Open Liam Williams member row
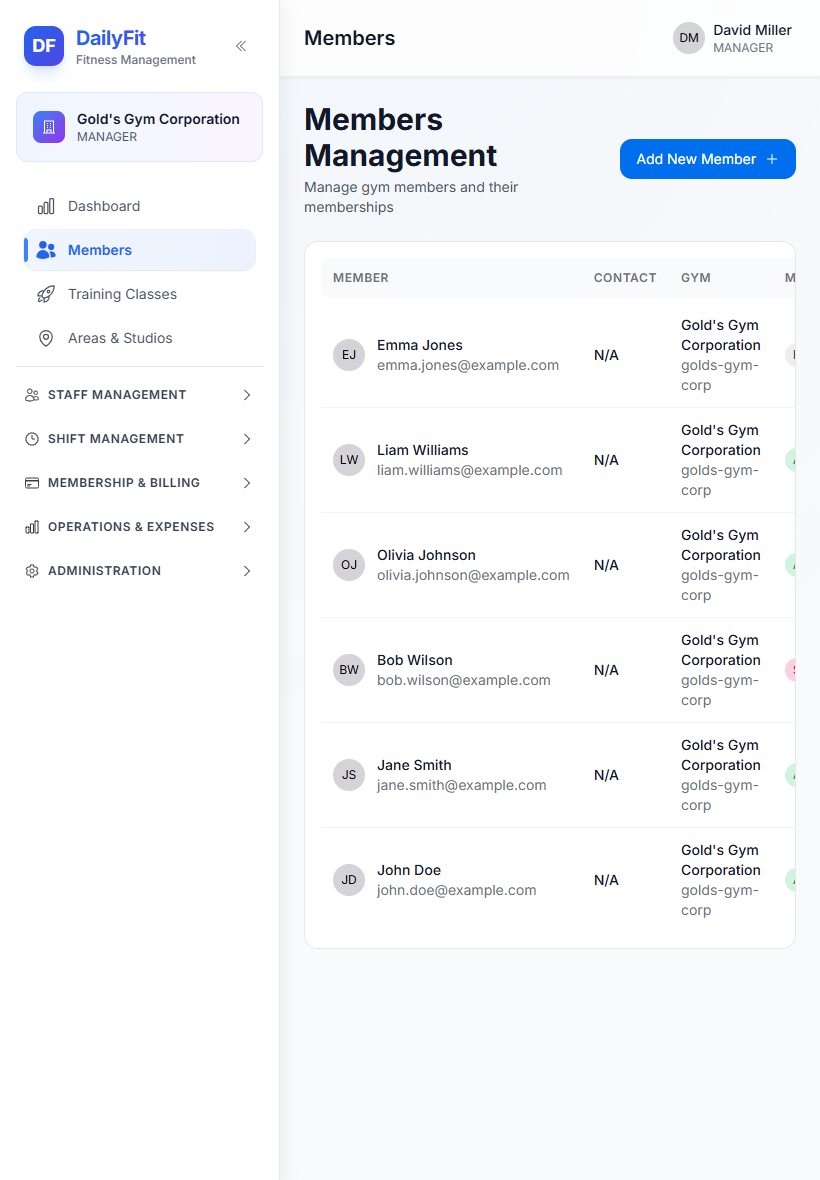The width and height of the screenshot is (820, 1180). point(557,460)
